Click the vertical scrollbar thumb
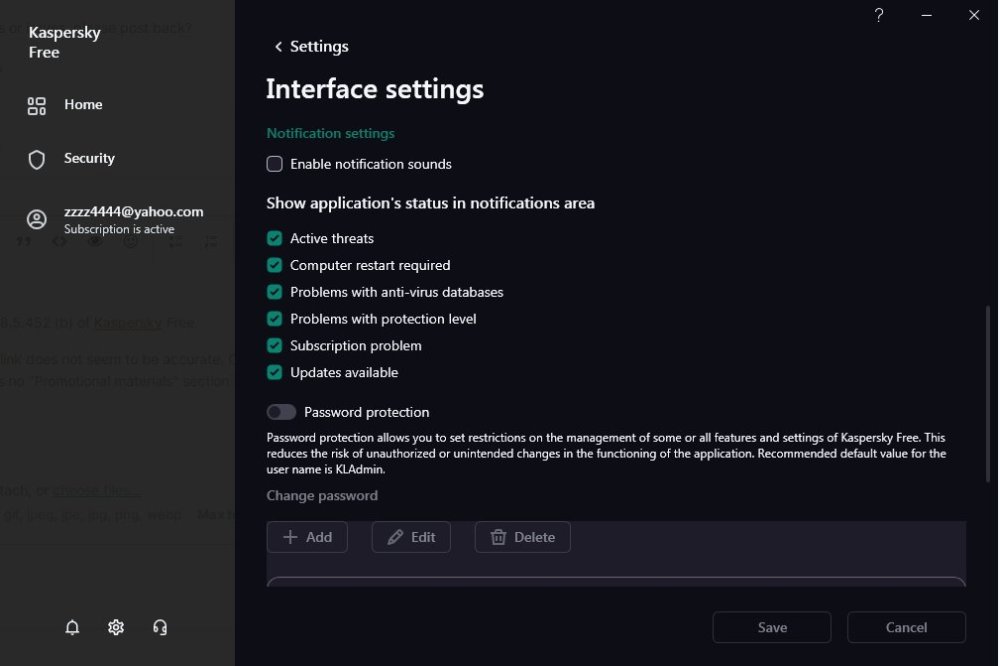This screenshot has height=666, width=1000. pos(988,394)
